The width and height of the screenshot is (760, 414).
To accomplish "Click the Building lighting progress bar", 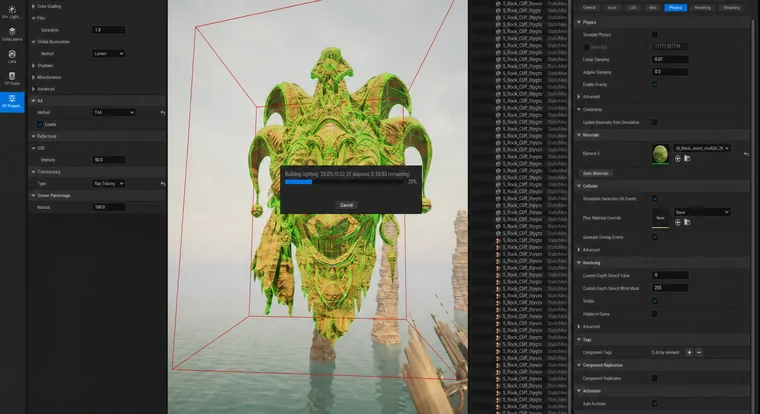I will click(x=344, y=182).
